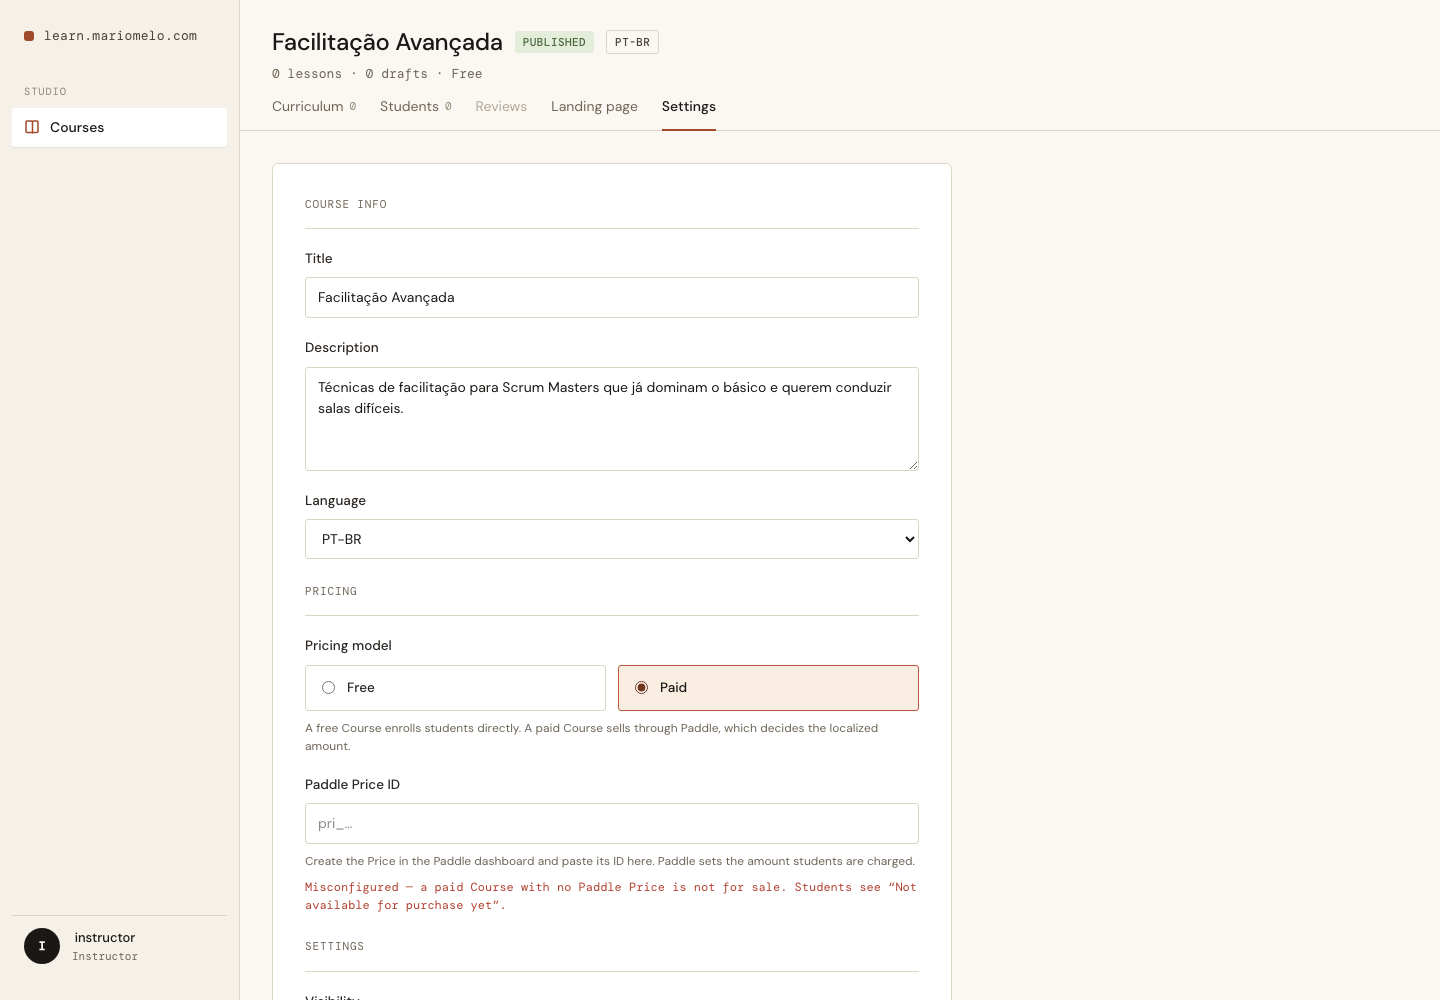Click the PRICING section heading
1440x1000 pixels.
331,591
